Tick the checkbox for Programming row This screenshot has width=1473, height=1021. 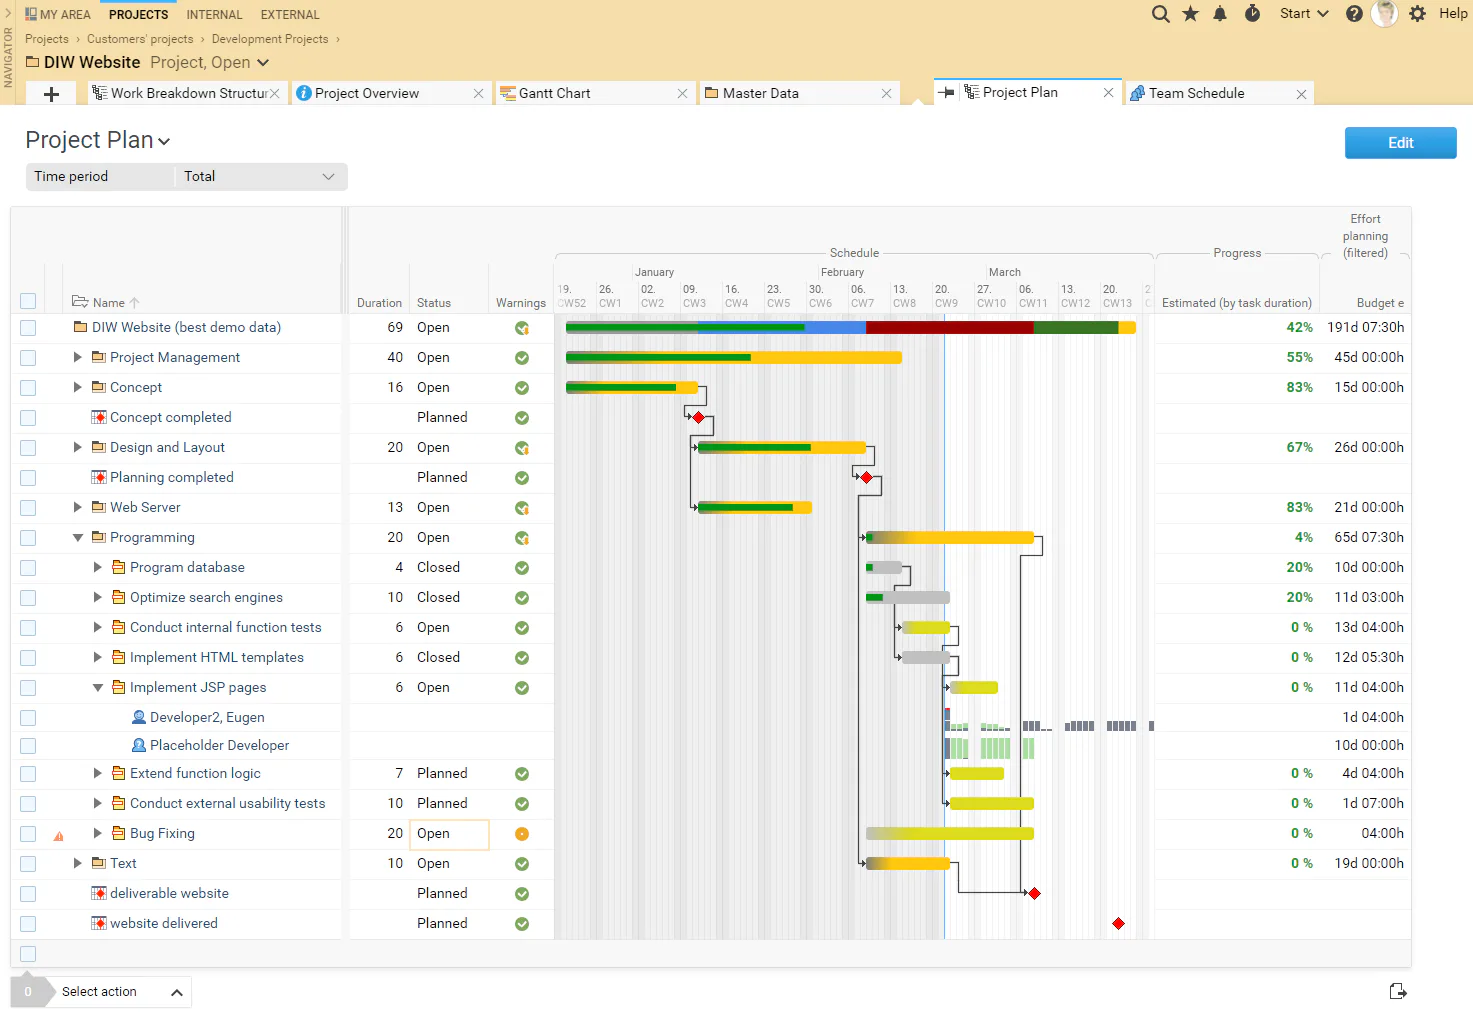coord(28,538)
